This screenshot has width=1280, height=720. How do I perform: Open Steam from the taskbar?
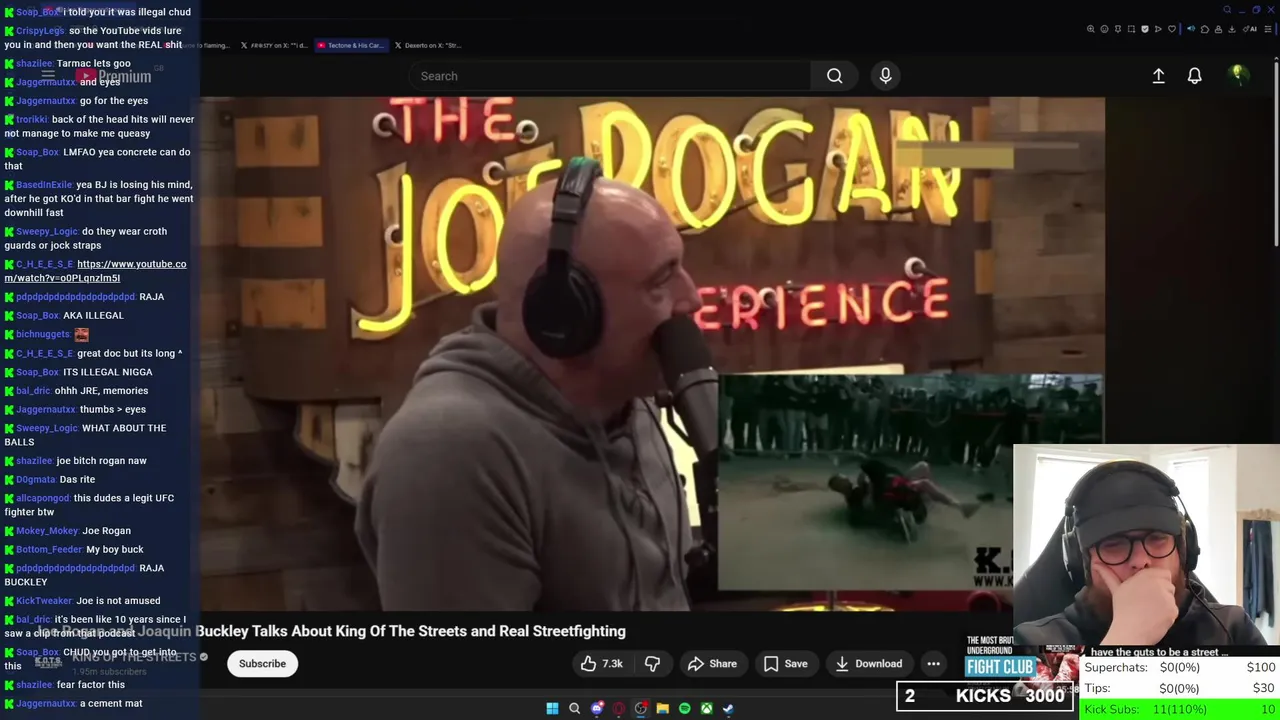pyautogui.click(x=728, y=709)
